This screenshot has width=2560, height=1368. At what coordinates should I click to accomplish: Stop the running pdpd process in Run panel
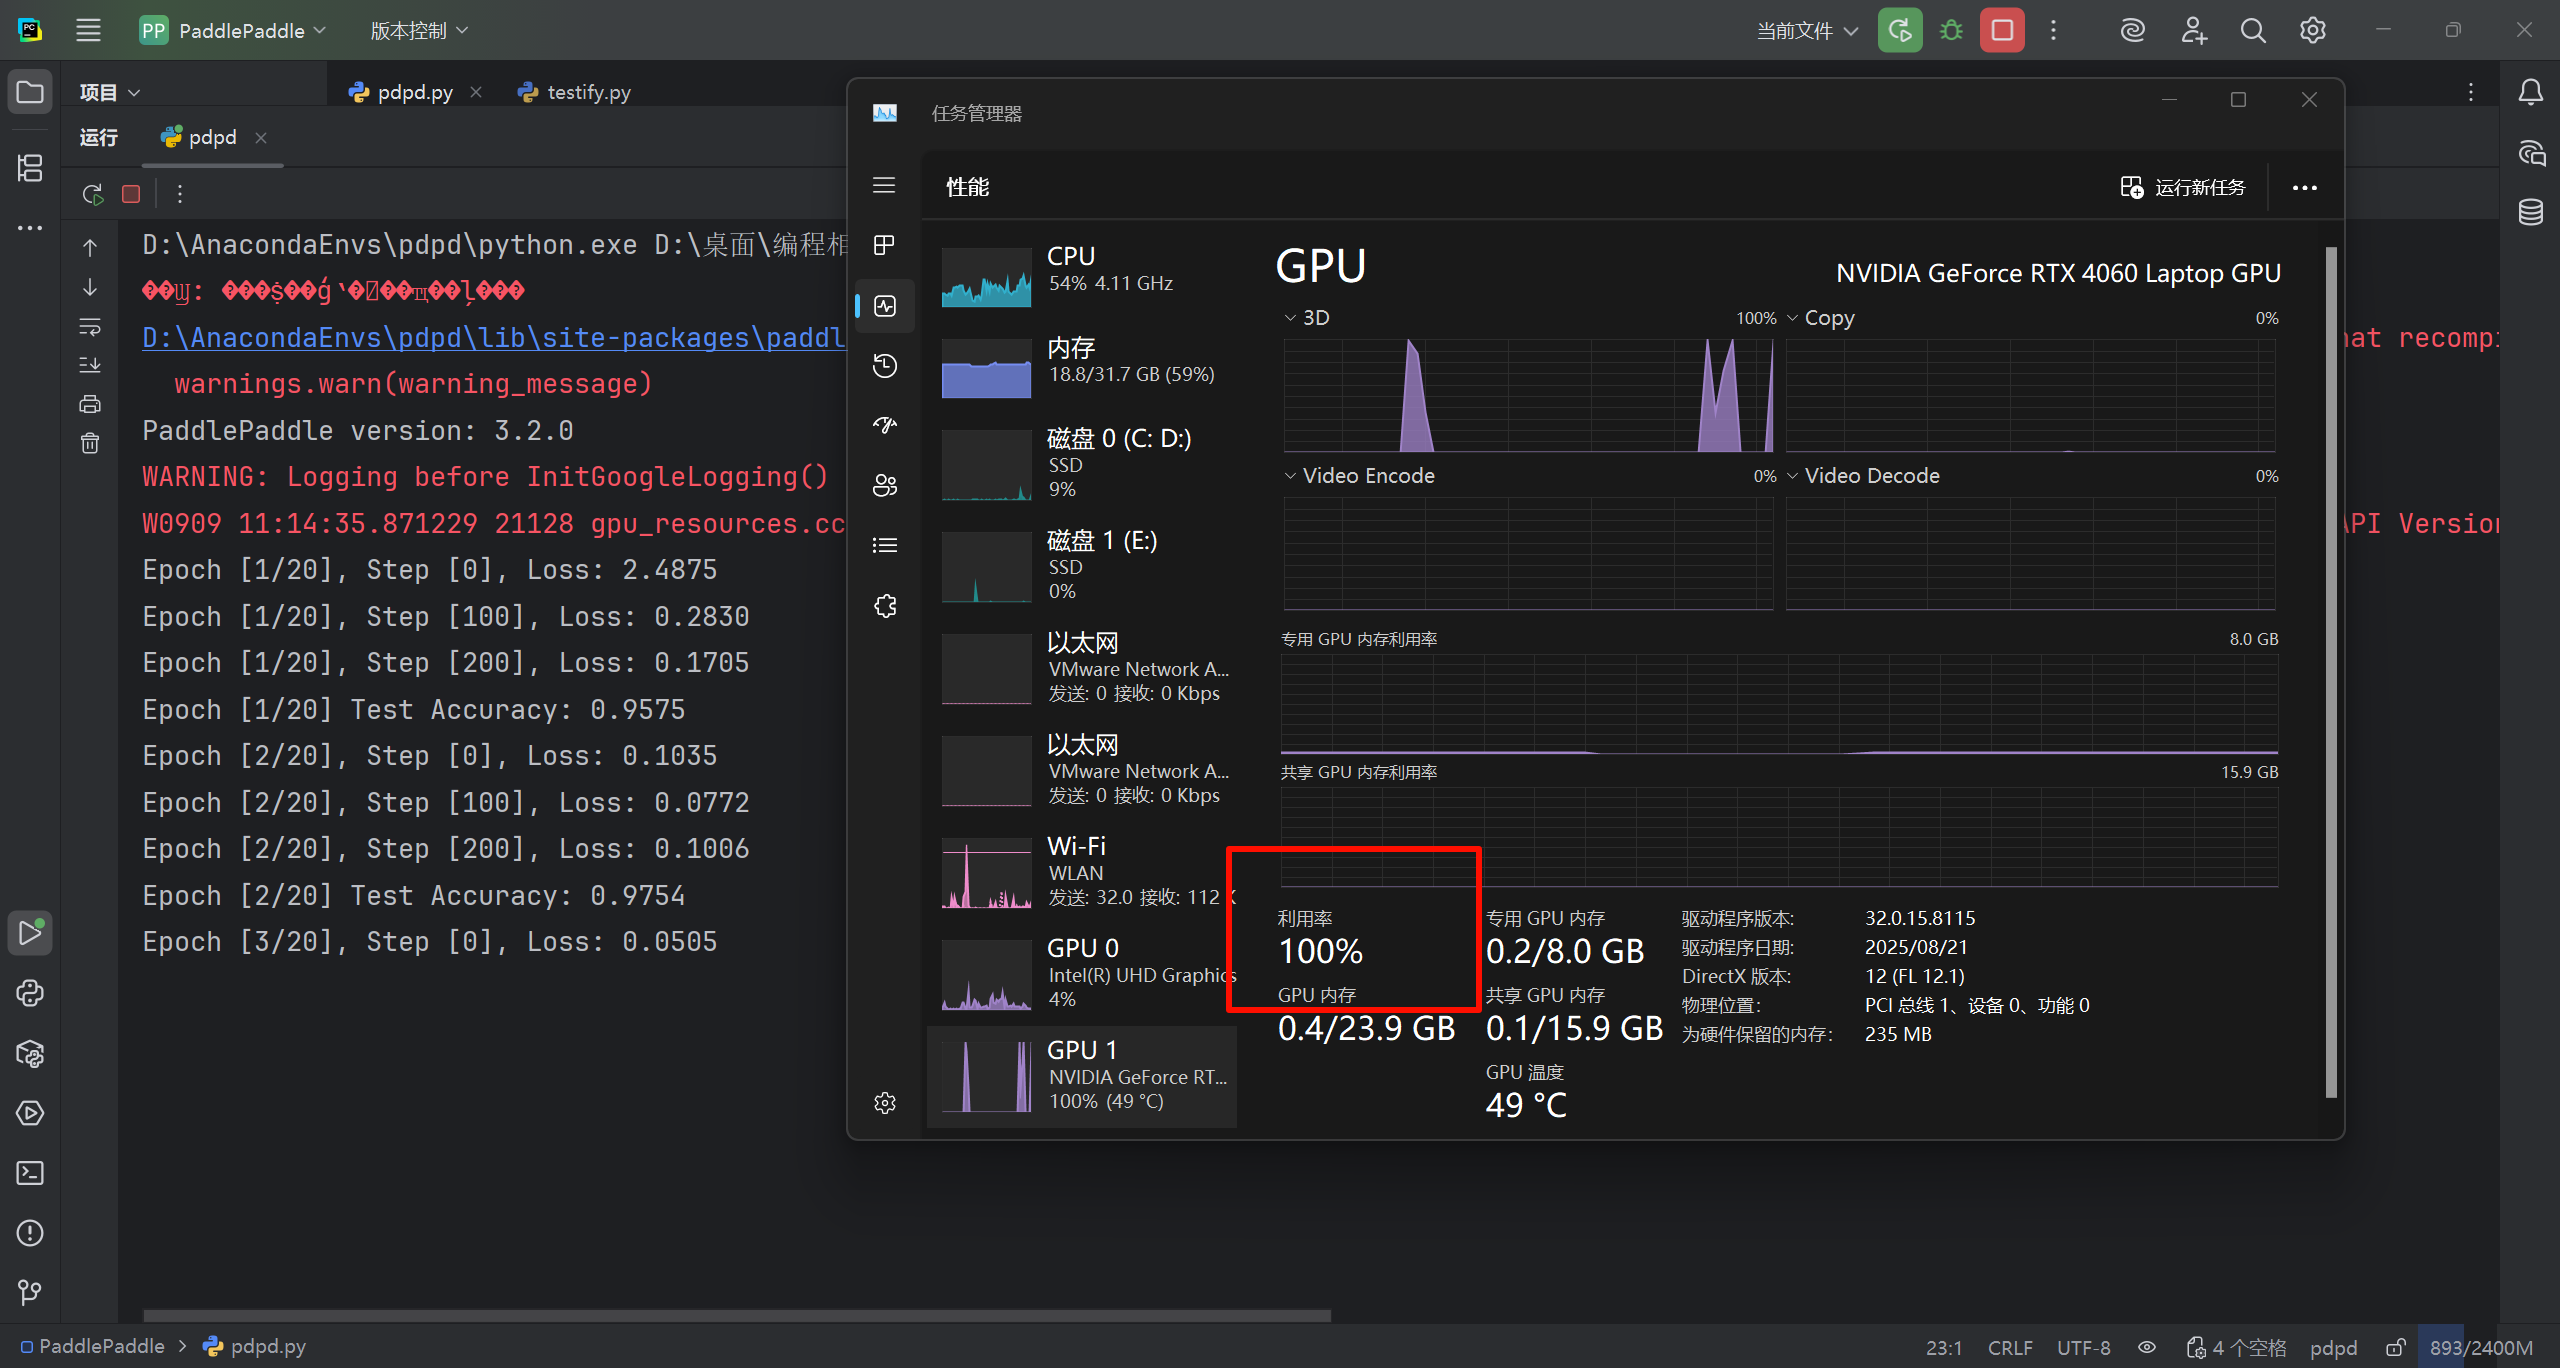pyautogui.click(x=131, y=194)
